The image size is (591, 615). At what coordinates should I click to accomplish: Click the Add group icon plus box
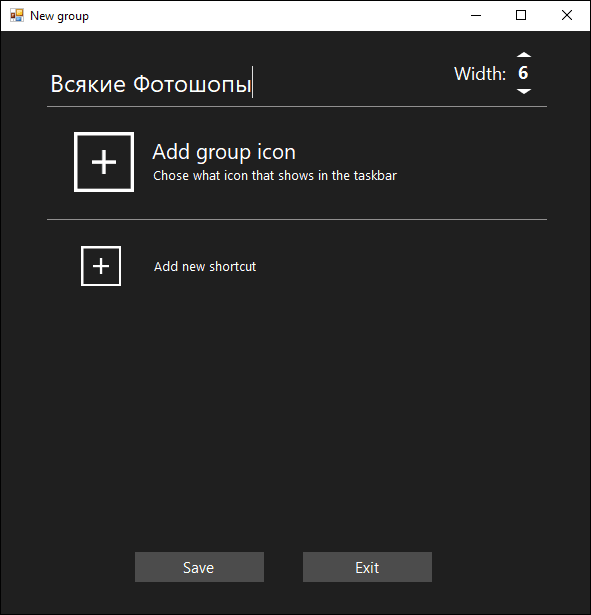(x=104, y=162)
